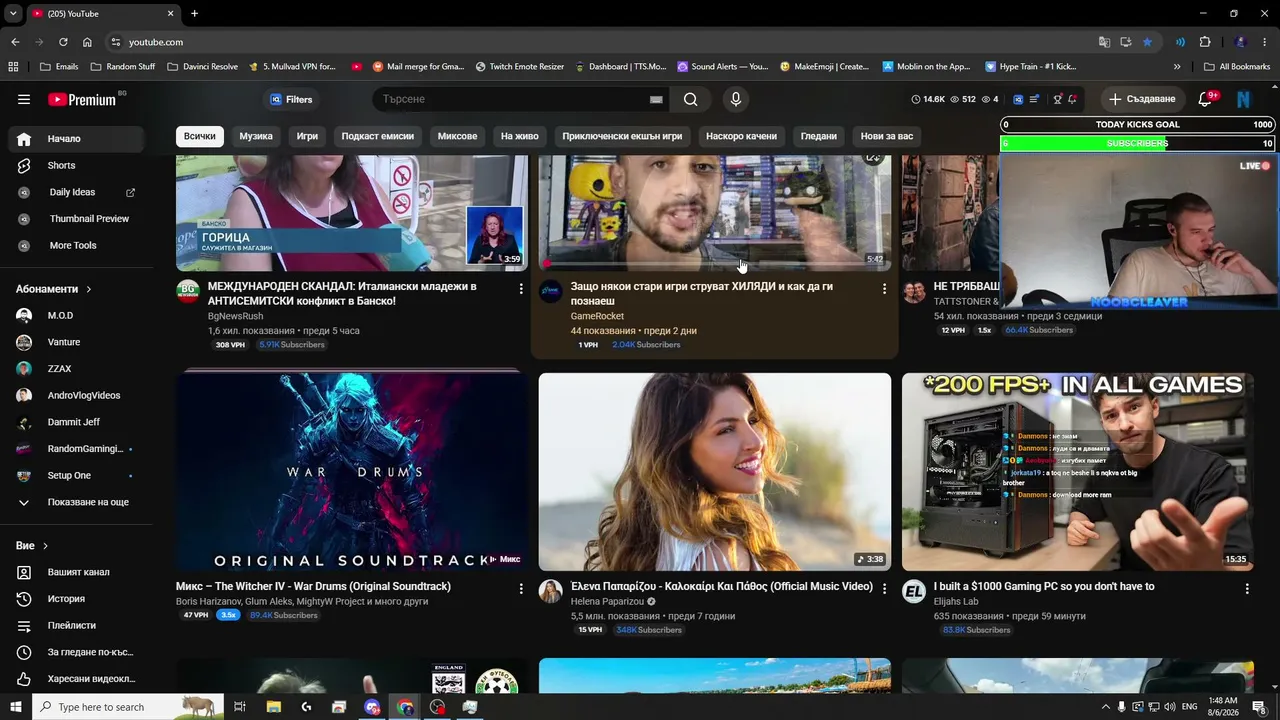Open the Davinci Resolve bookmark folder
Image resolution: width=1280 pixels, height=720 pixels.
click(203, 67)
